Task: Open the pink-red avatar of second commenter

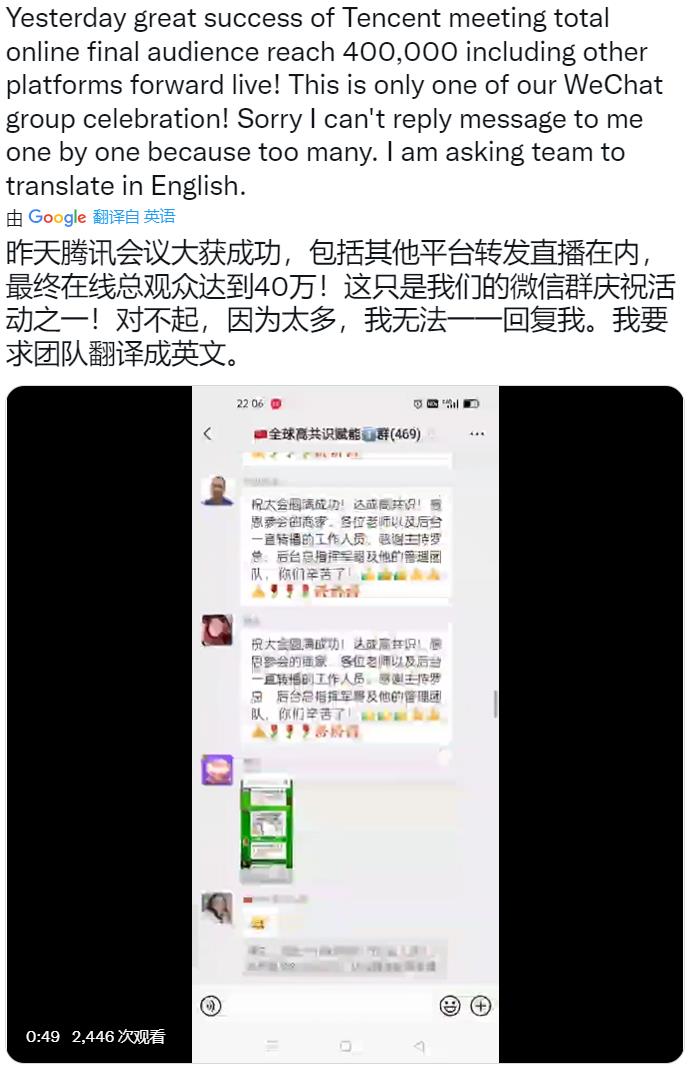Action: [x=217, y=630]
